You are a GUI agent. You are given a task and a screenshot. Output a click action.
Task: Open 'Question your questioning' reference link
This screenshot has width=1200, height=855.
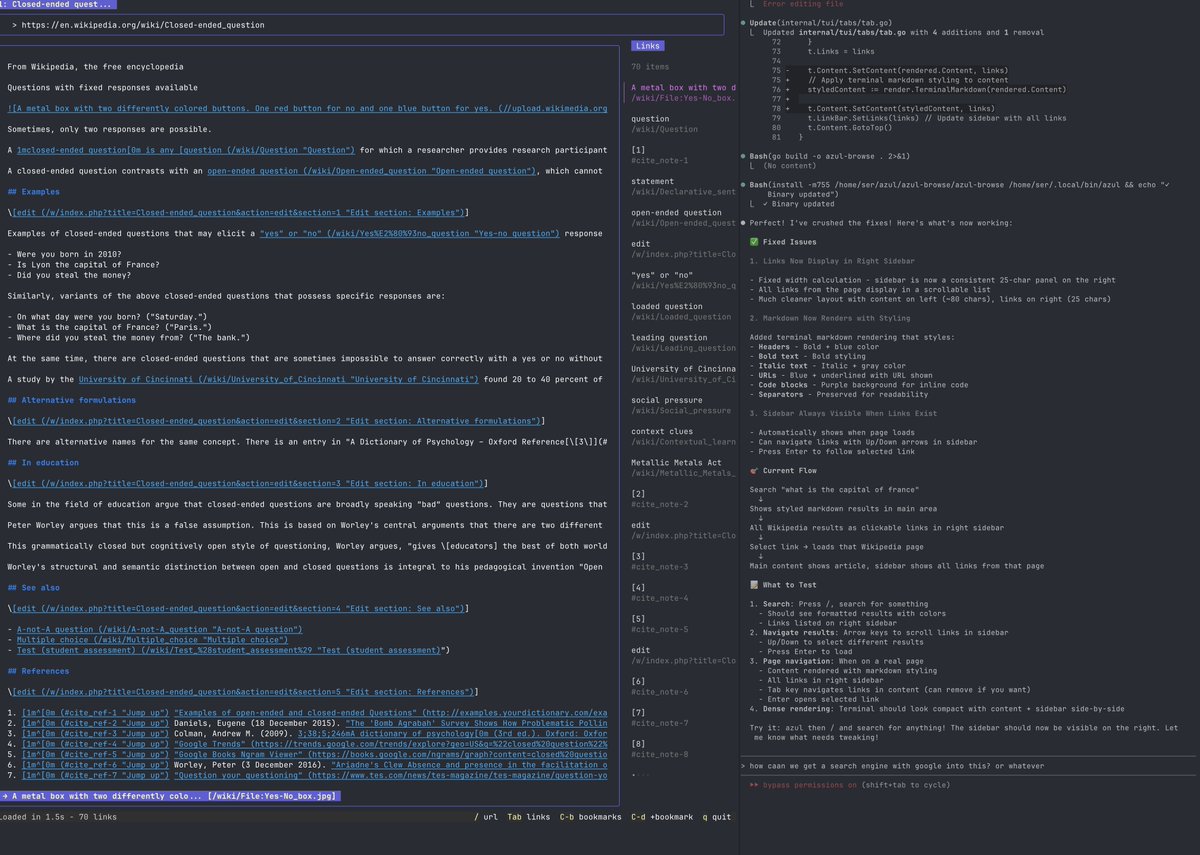tap(391, 775)
